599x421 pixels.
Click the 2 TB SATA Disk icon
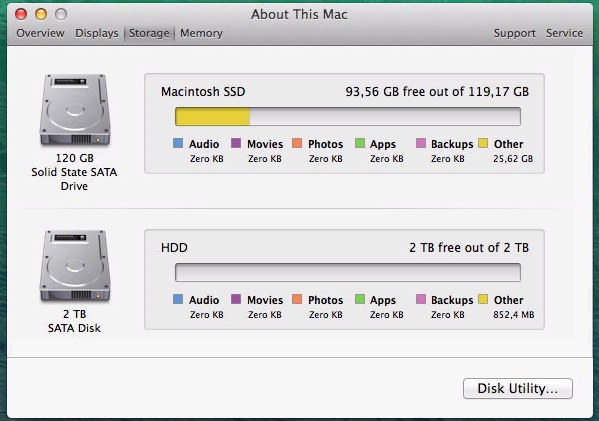(75, 266)
